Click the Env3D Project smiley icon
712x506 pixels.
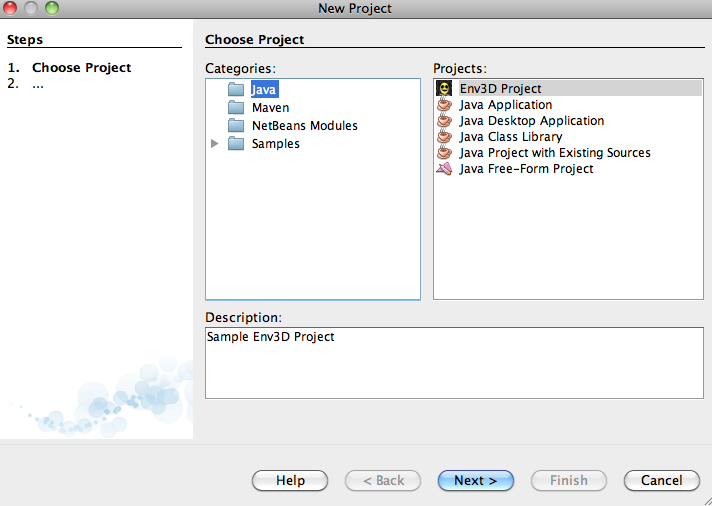(x=444, y=89)
